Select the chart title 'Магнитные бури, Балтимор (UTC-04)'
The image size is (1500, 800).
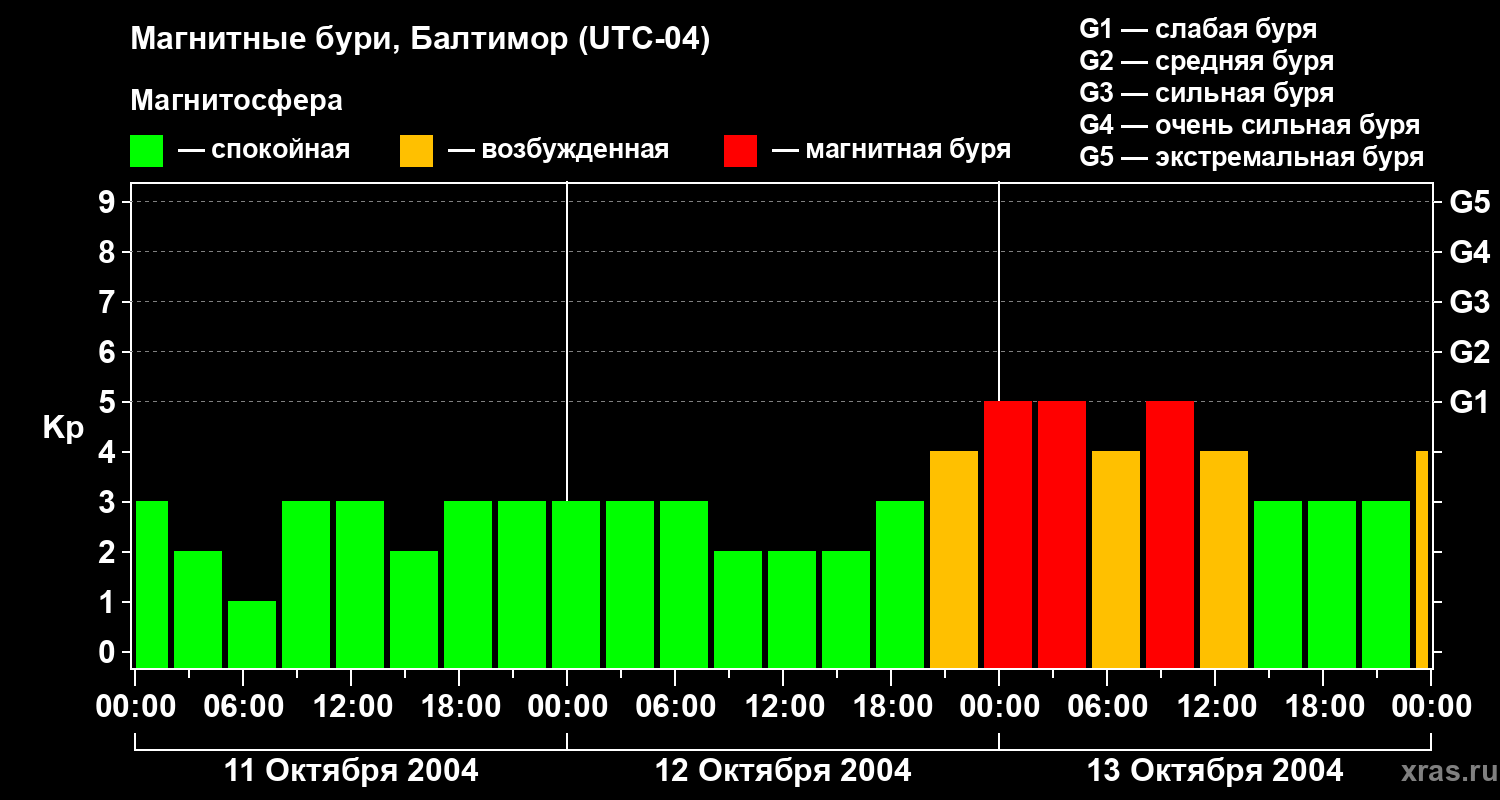[x=420, y=40]
